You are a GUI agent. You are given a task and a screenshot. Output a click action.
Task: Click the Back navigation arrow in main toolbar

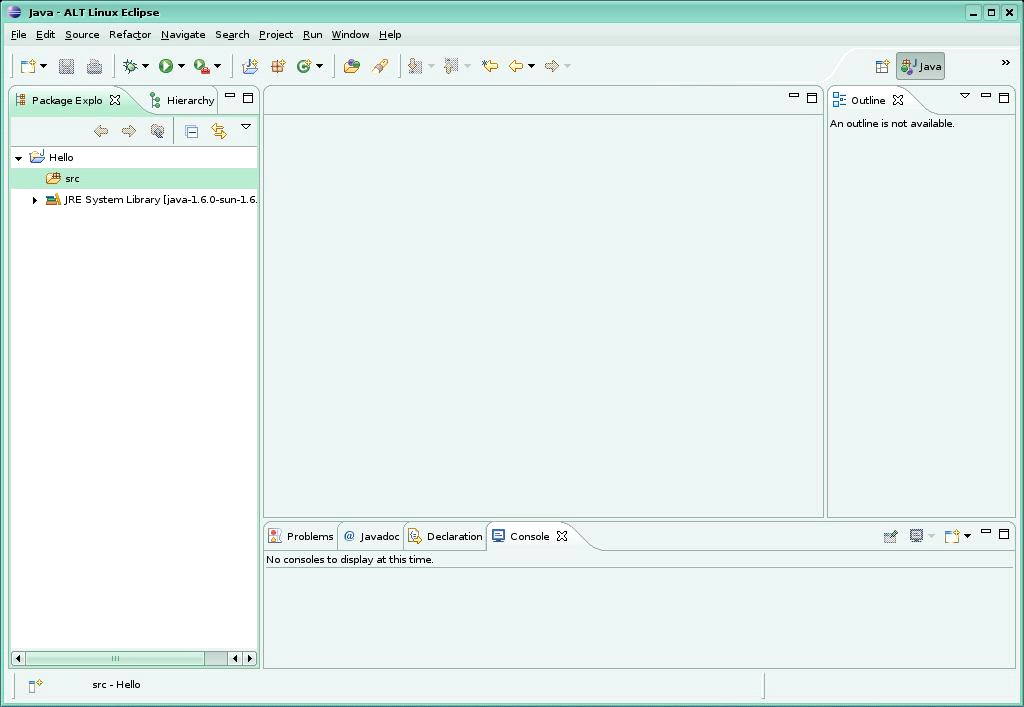point(516,66)
